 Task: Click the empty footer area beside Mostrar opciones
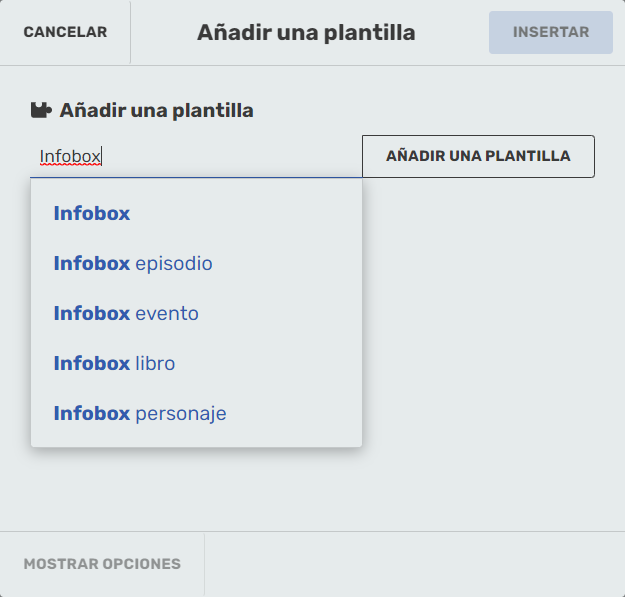[x=414, y=564]
